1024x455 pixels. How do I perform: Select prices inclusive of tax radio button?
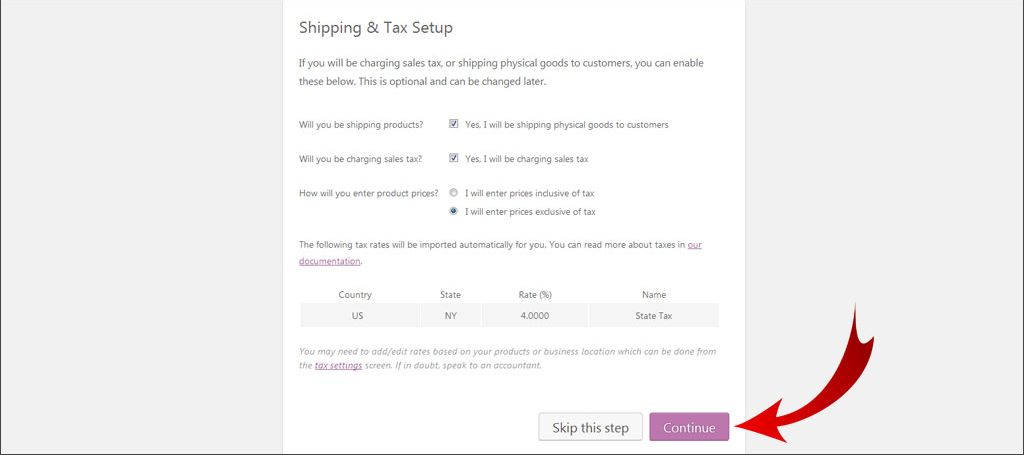click(454, 192)
